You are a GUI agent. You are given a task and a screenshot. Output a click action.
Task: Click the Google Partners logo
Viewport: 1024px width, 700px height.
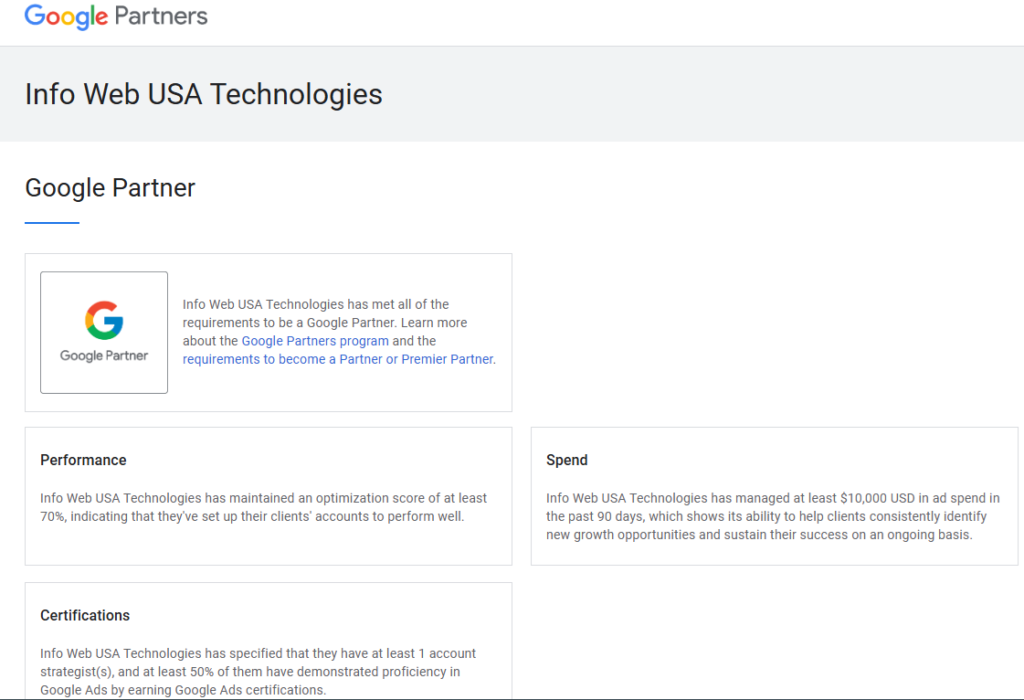[116, 16]
